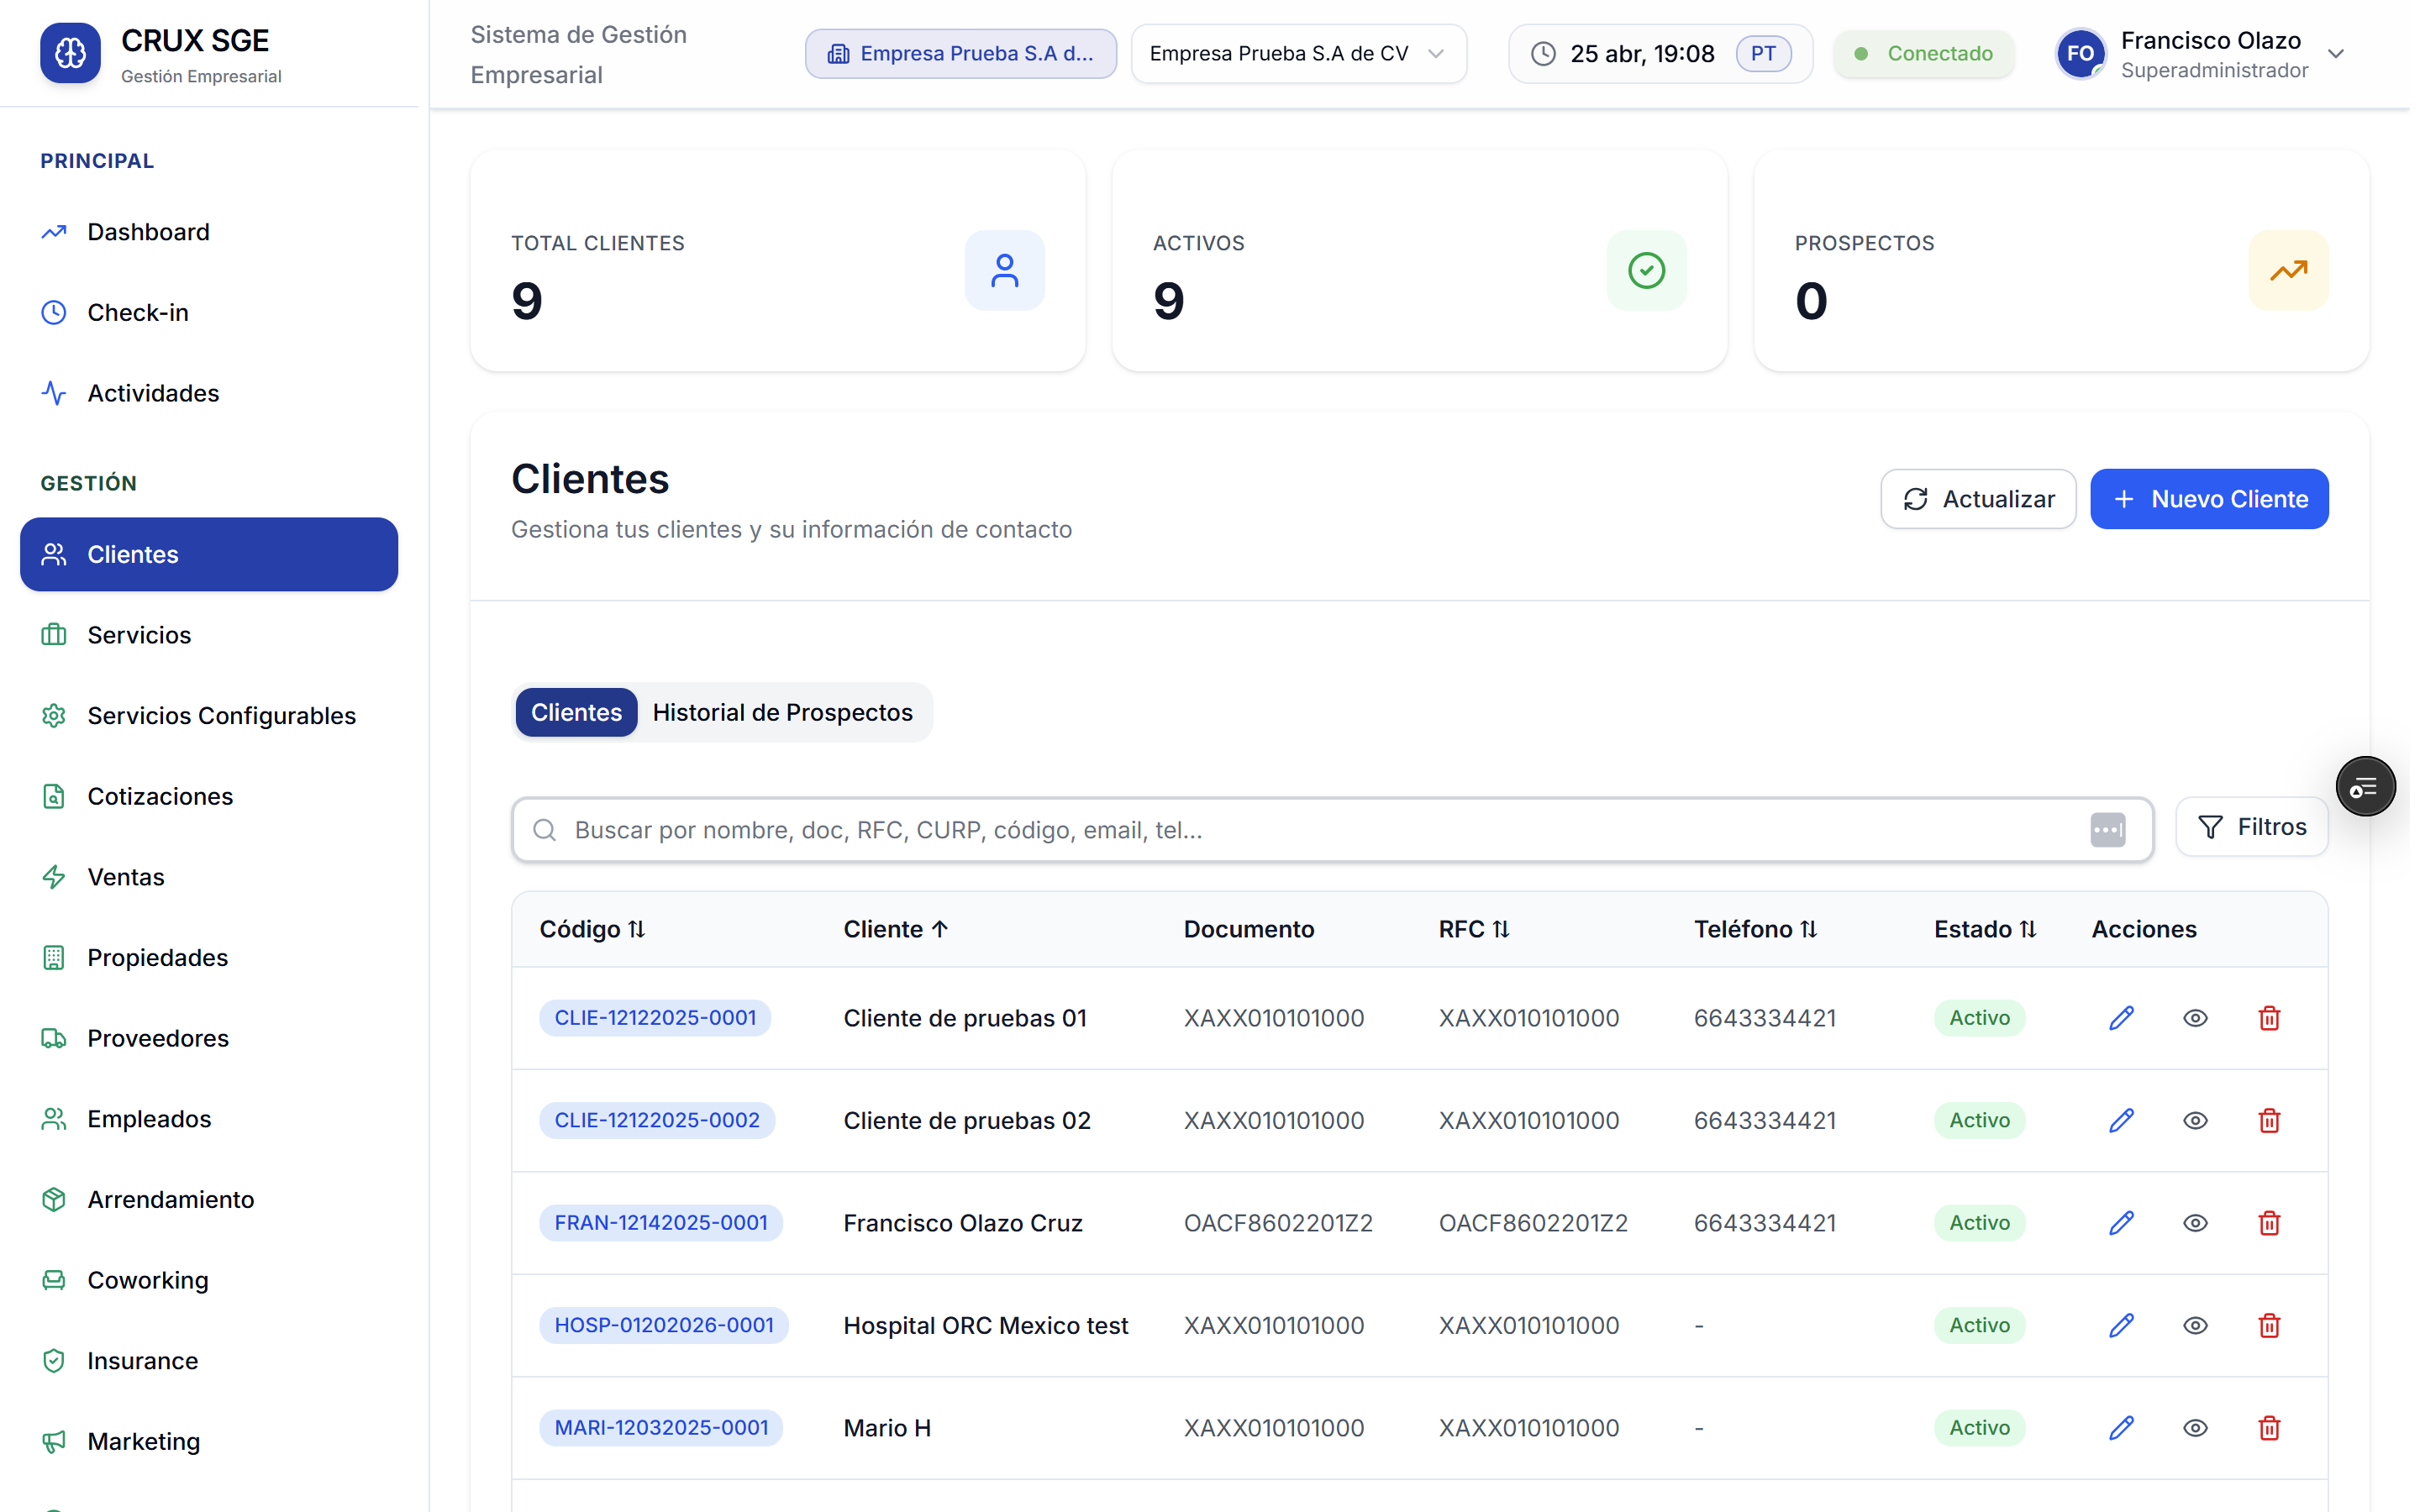Open Cotizaciones in the sidebar
The image size is (2420, 1512).
[x=160, y=799]
